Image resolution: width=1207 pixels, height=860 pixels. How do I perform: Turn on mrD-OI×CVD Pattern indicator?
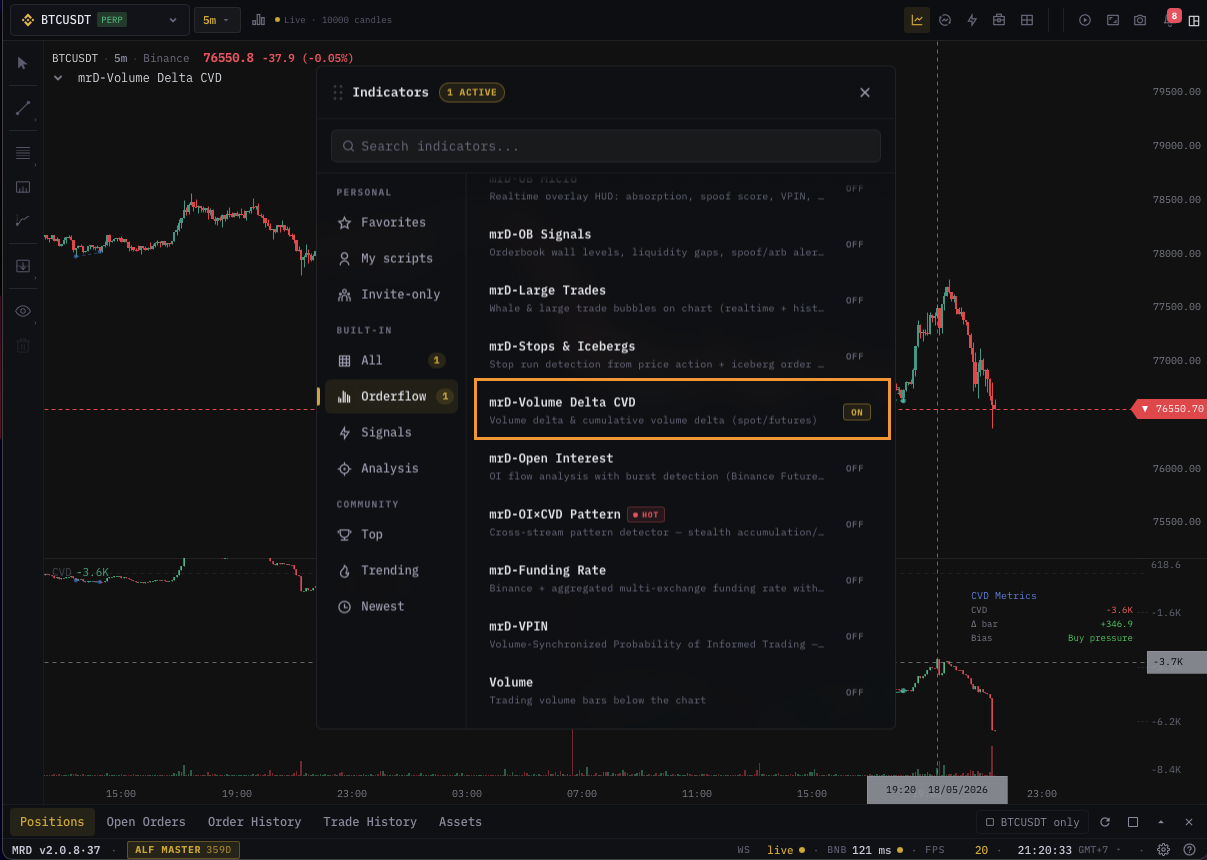(x=855, y=524)
